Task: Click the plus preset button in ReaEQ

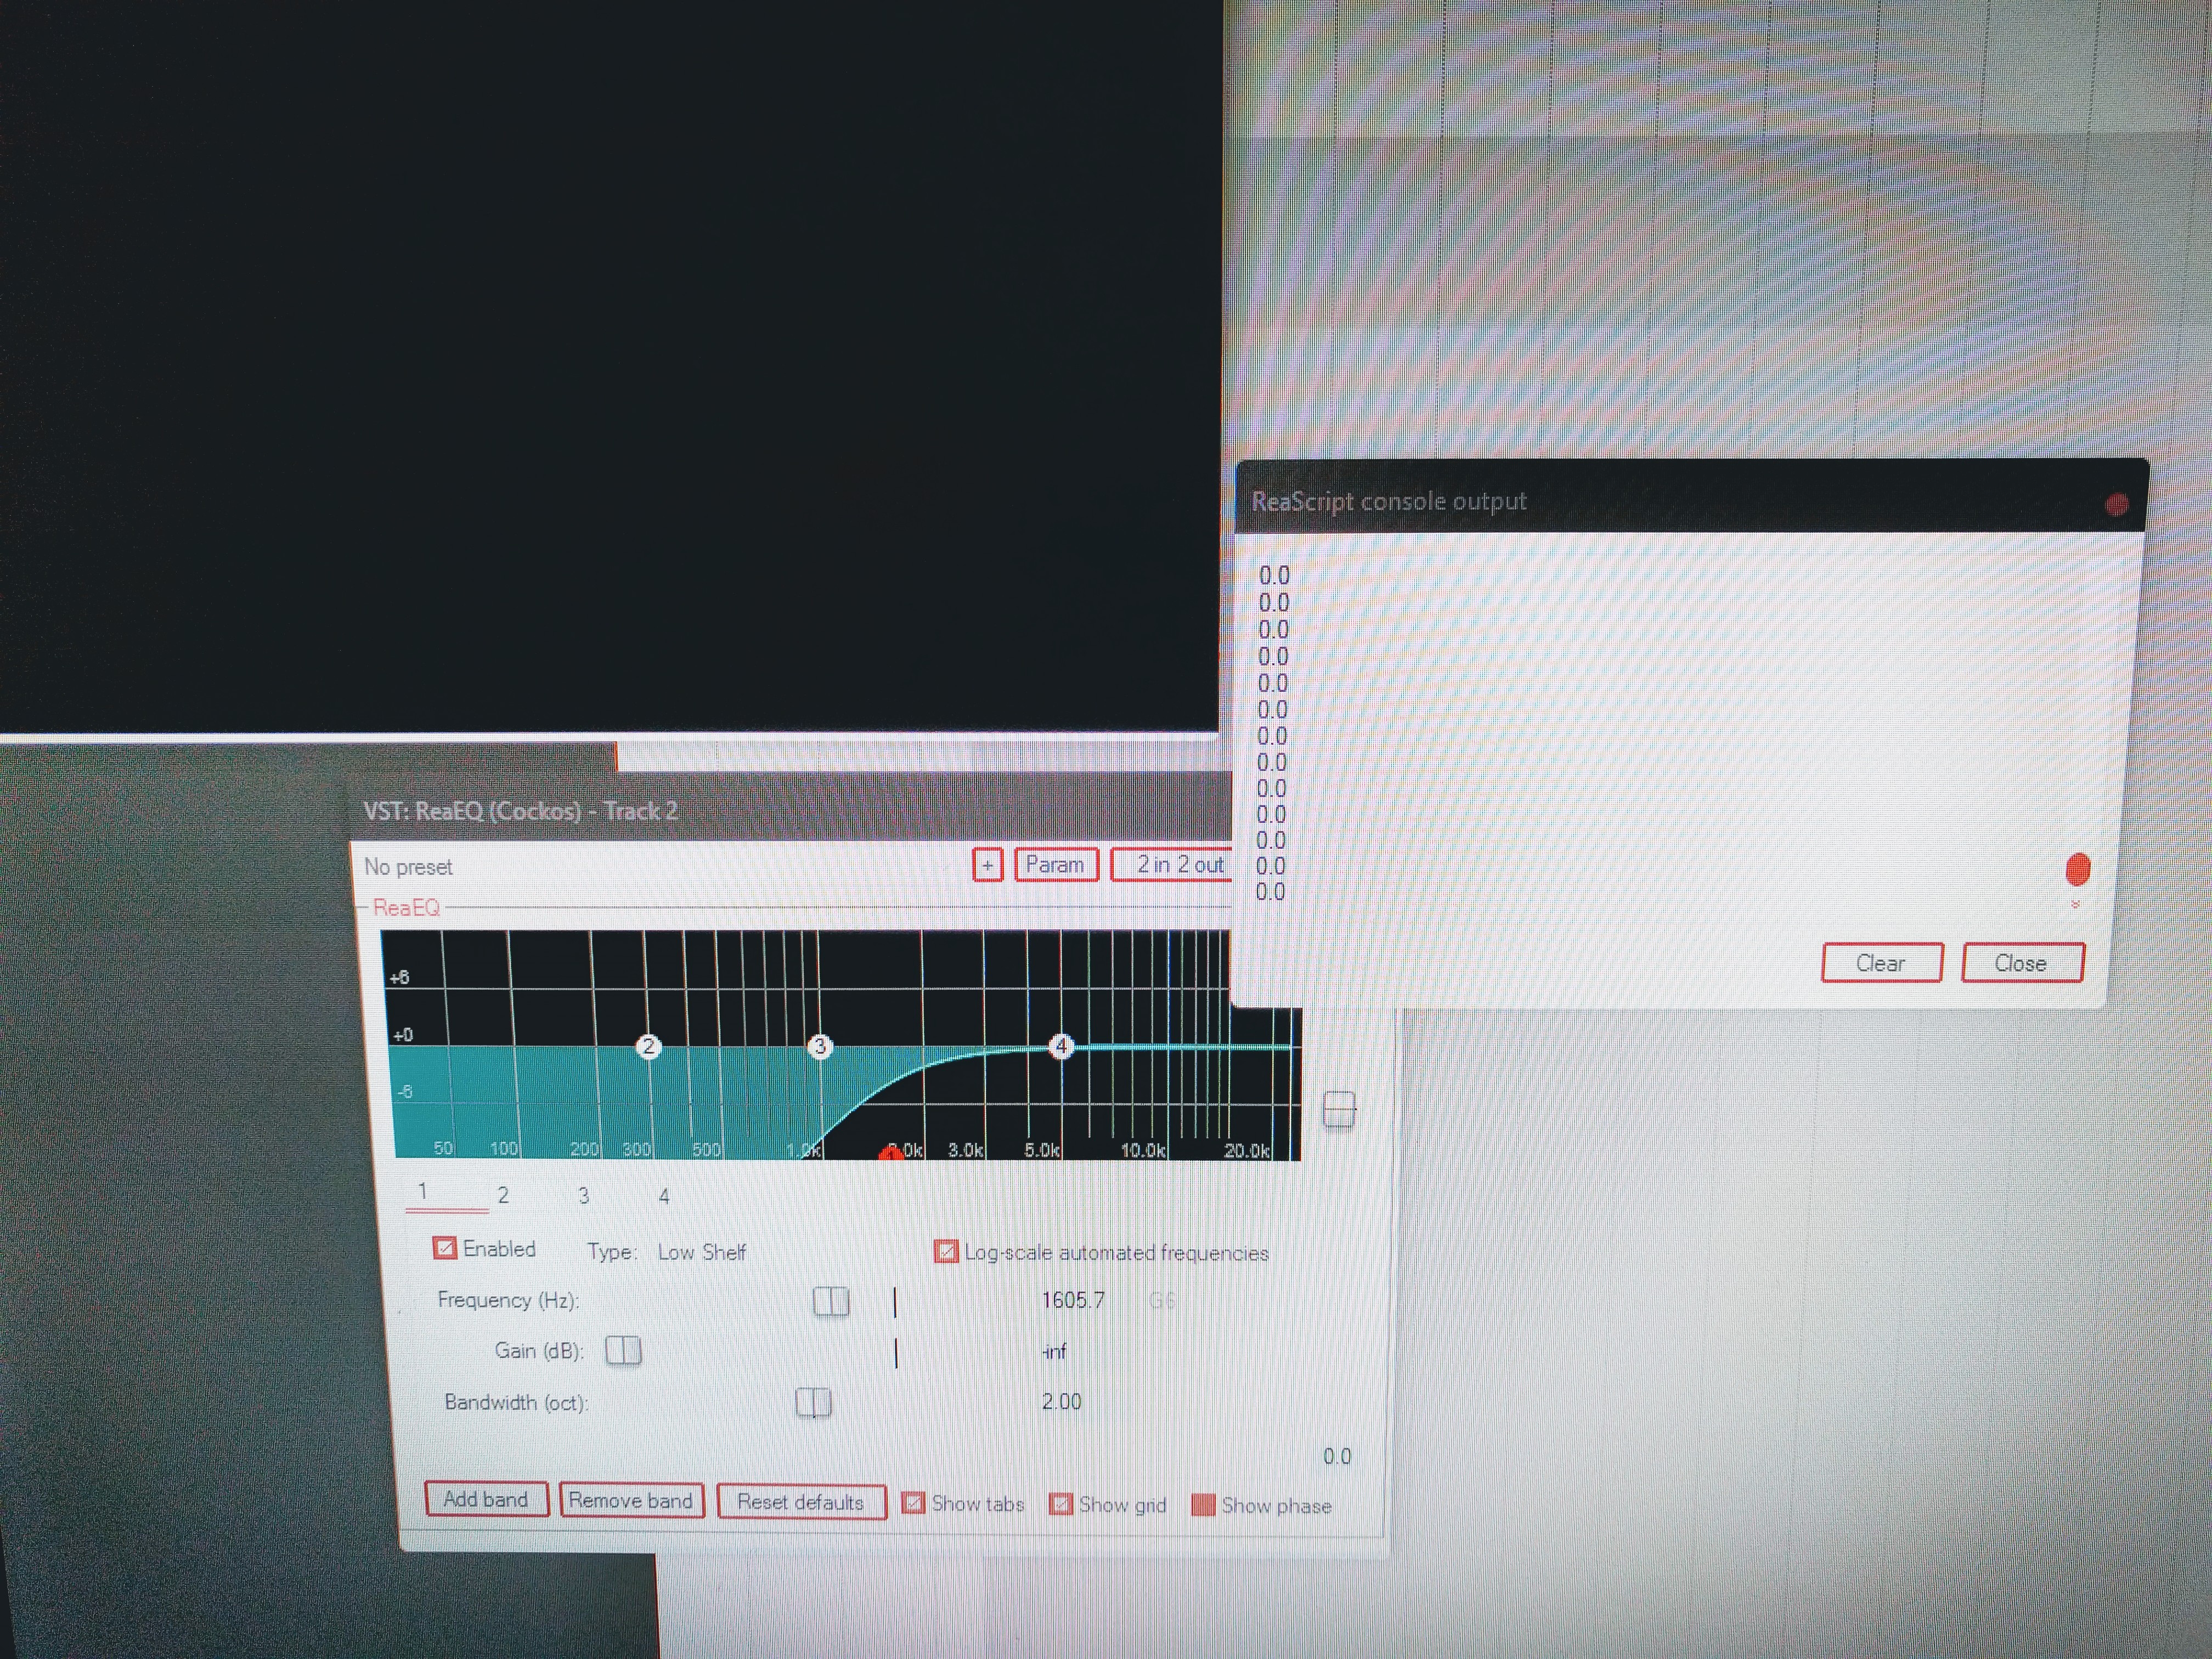Action: point(988,865)
